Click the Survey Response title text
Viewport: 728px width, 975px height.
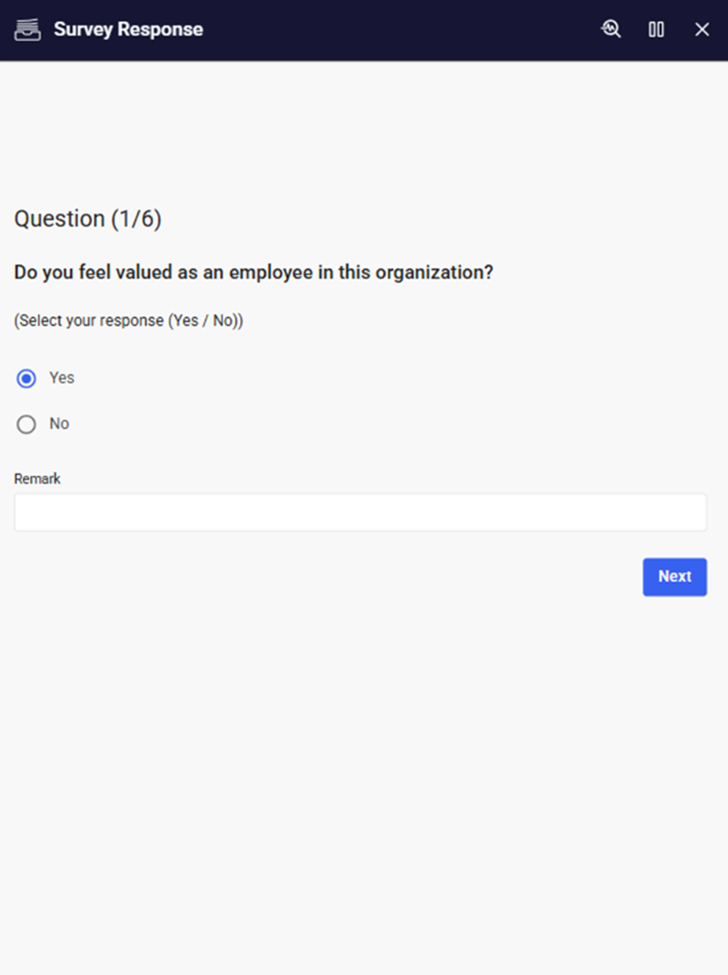(x=128, y=30)
